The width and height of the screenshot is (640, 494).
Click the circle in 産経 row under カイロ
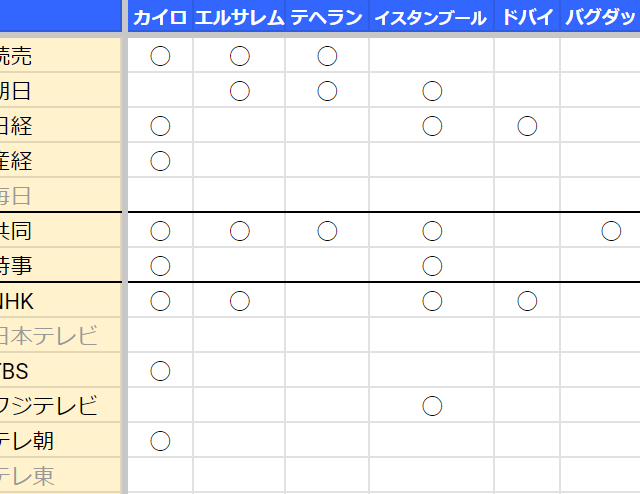pos(160,161)
